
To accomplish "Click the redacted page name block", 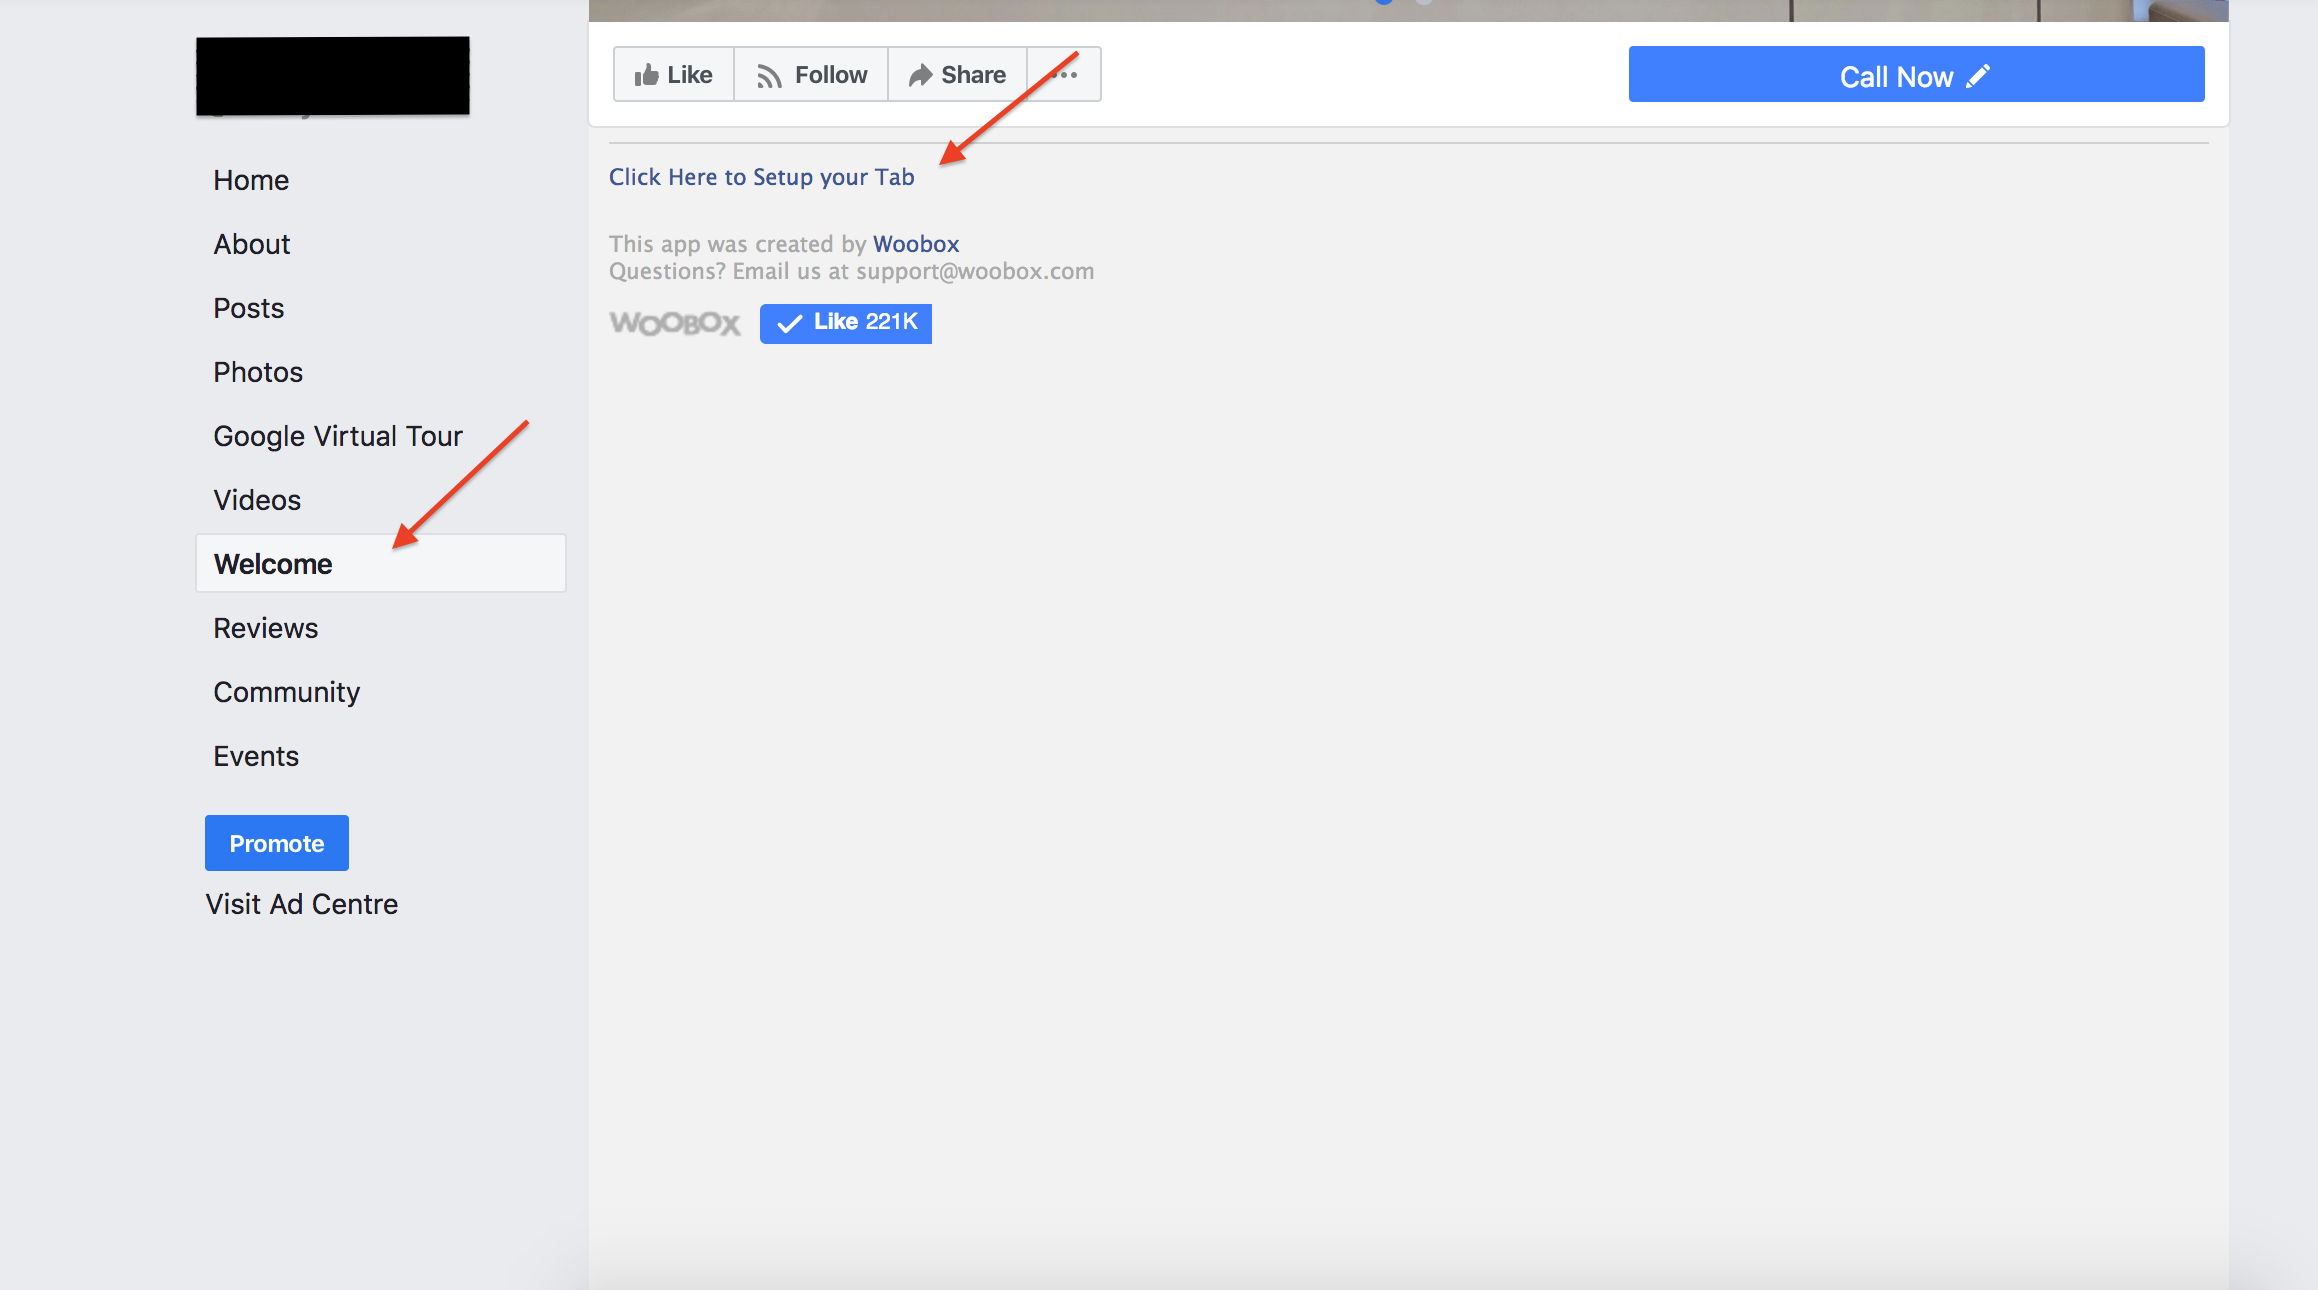I will pyautogui.click(x=333, y=76).
